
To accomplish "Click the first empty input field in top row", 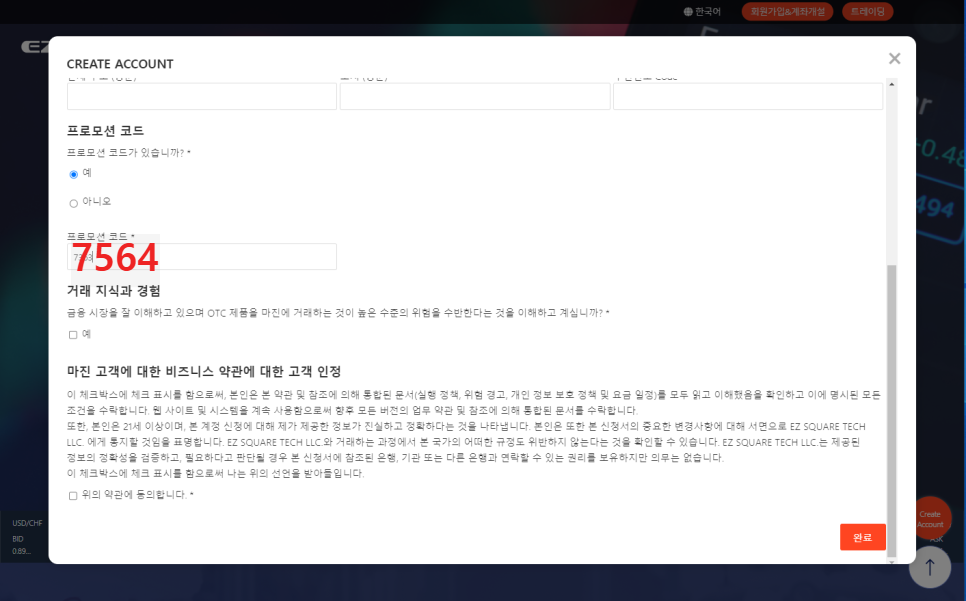I will [202, 97].
